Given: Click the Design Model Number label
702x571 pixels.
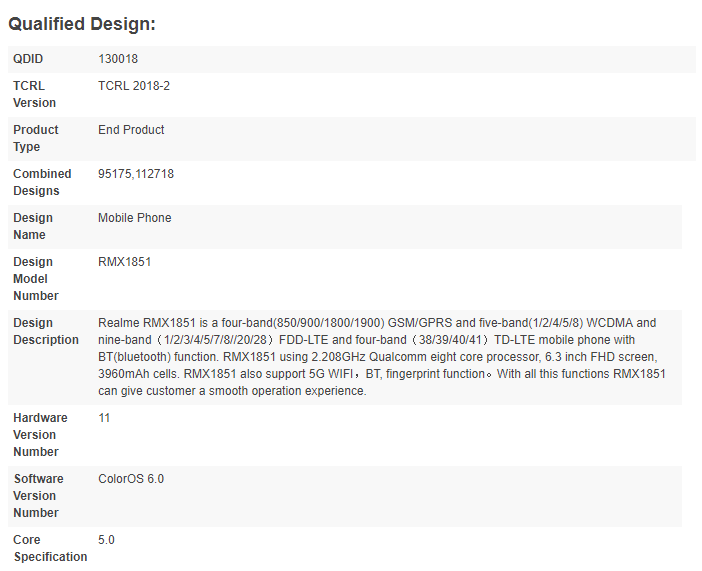Looking at the screenshot, I should point(36,279).
